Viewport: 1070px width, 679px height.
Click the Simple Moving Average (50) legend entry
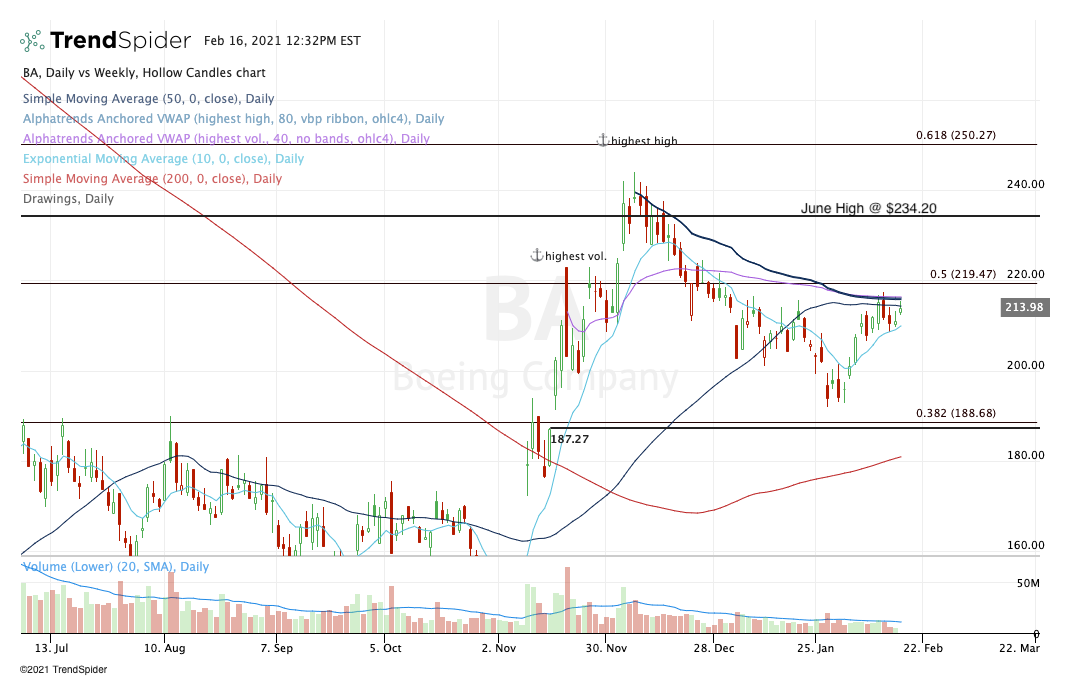point(148,99)
